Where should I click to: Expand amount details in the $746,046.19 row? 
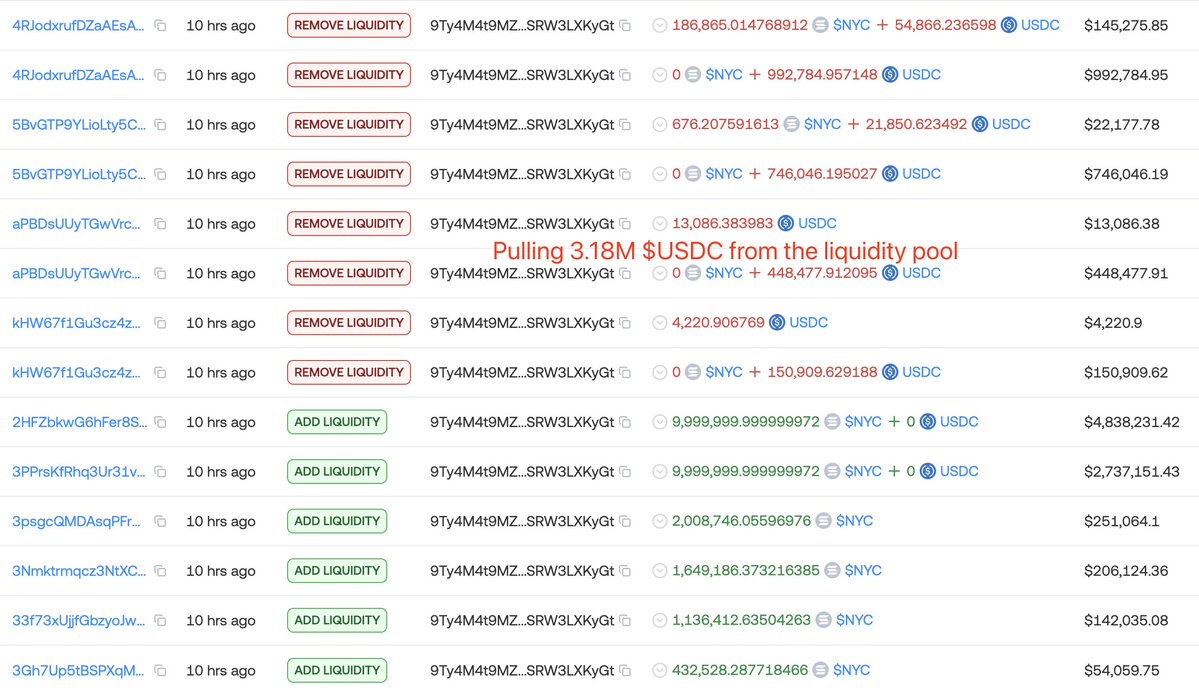(x=659, y=174)
